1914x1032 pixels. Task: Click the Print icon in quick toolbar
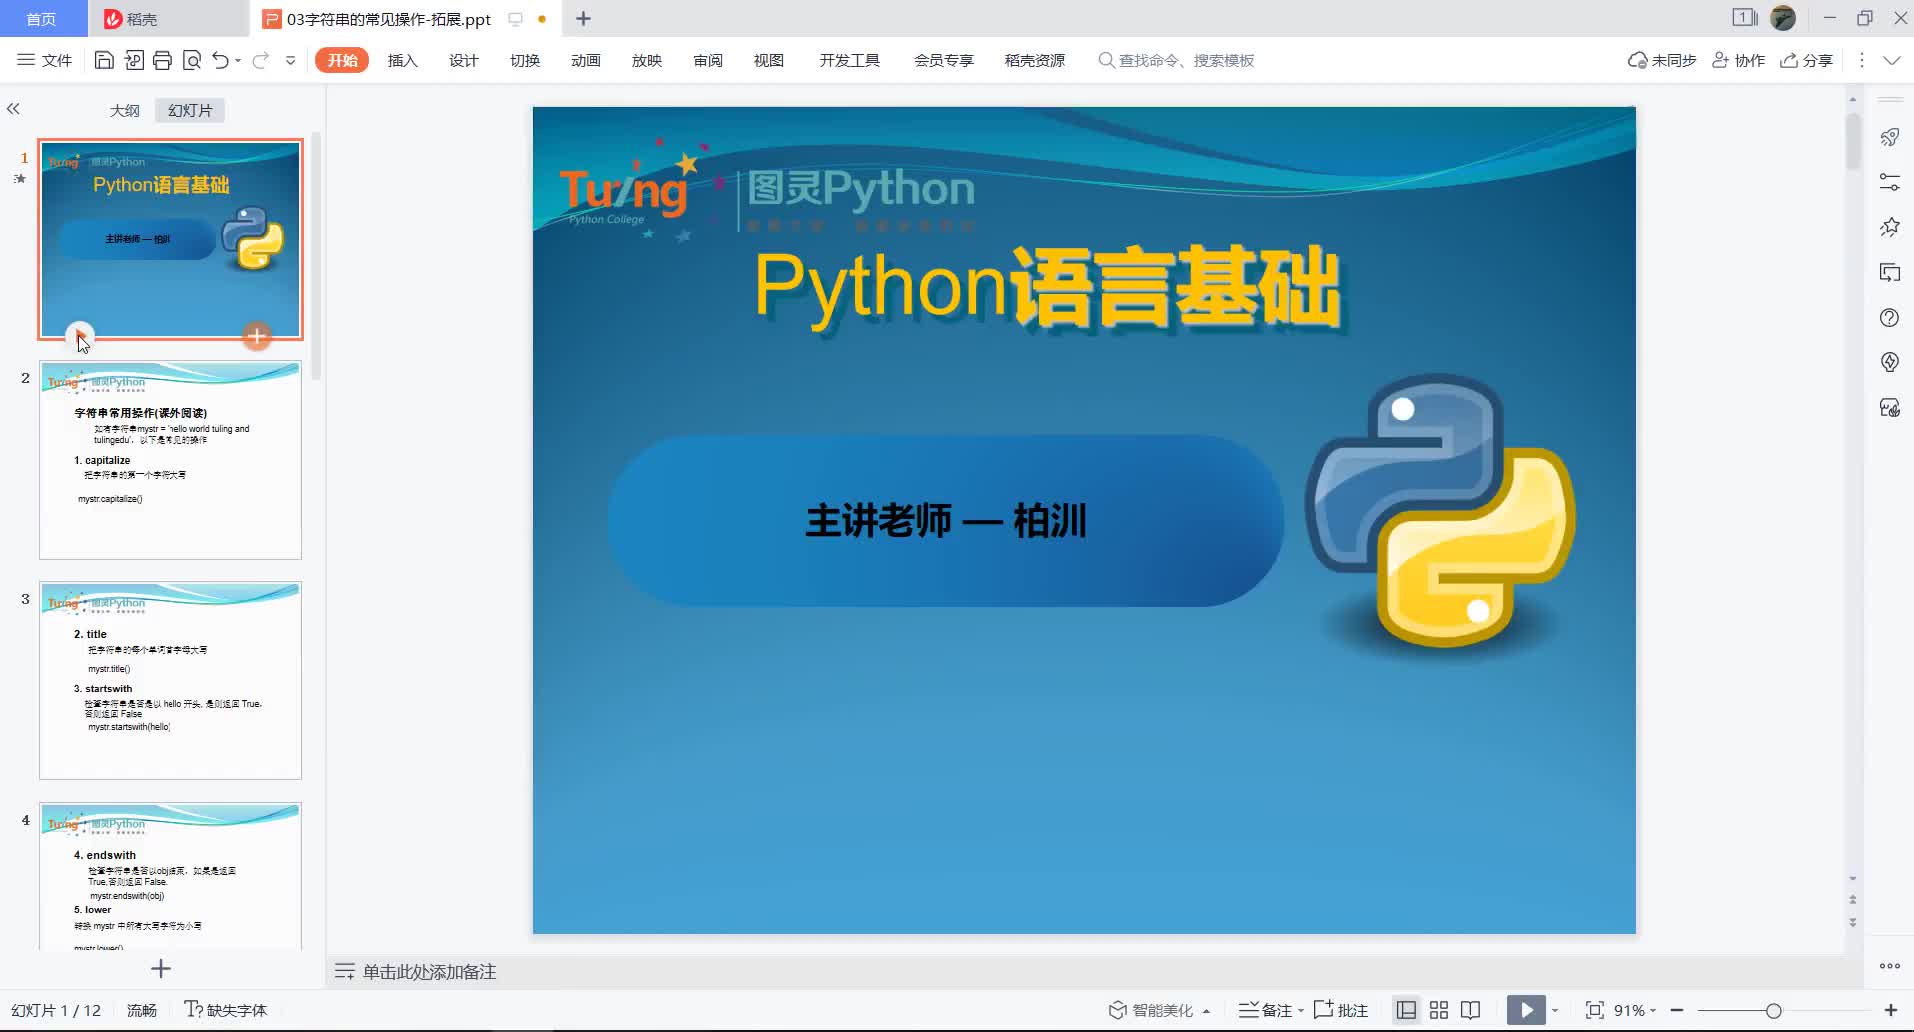click(163, 60)
